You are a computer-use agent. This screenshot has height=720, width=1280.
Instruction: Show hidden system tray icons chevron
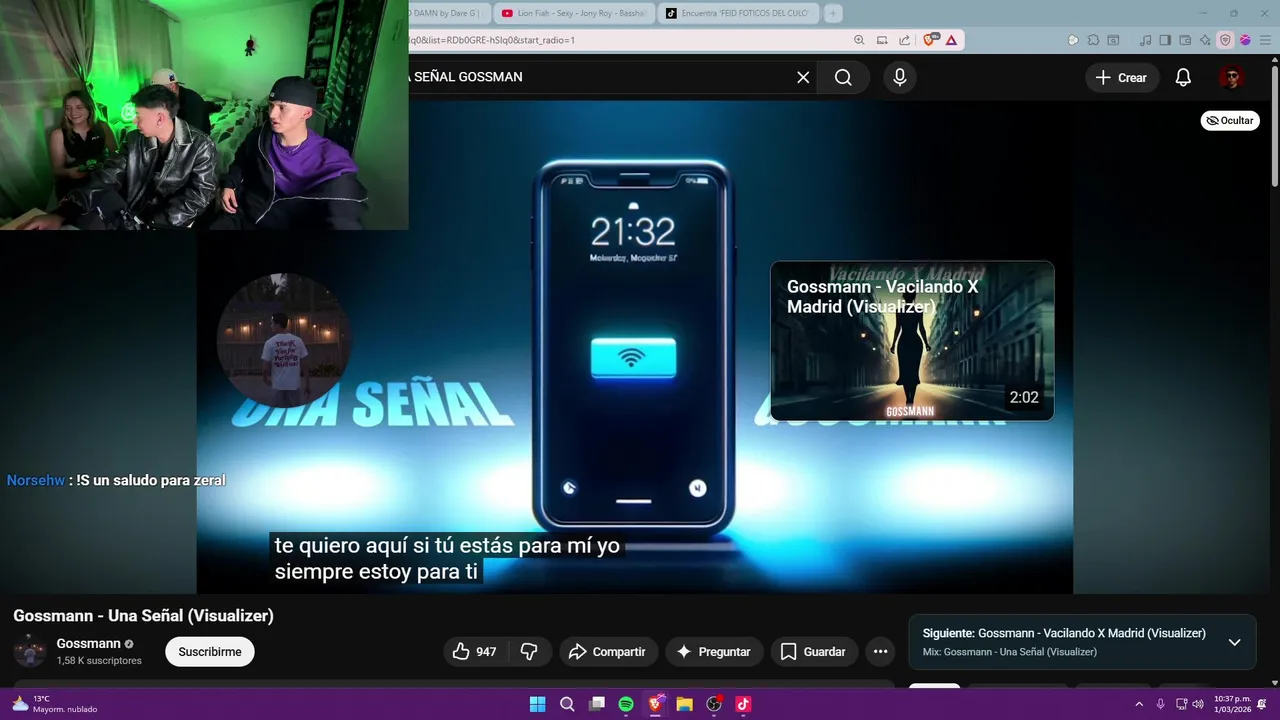click(1138, 704)
